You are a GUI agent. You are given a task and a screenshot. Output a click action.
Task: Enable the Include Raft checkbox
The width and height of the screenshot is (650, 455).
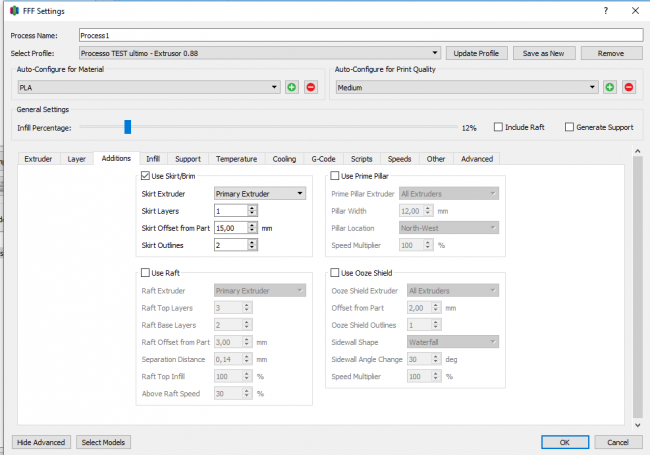pyautogui.click(x=499, y=128)
